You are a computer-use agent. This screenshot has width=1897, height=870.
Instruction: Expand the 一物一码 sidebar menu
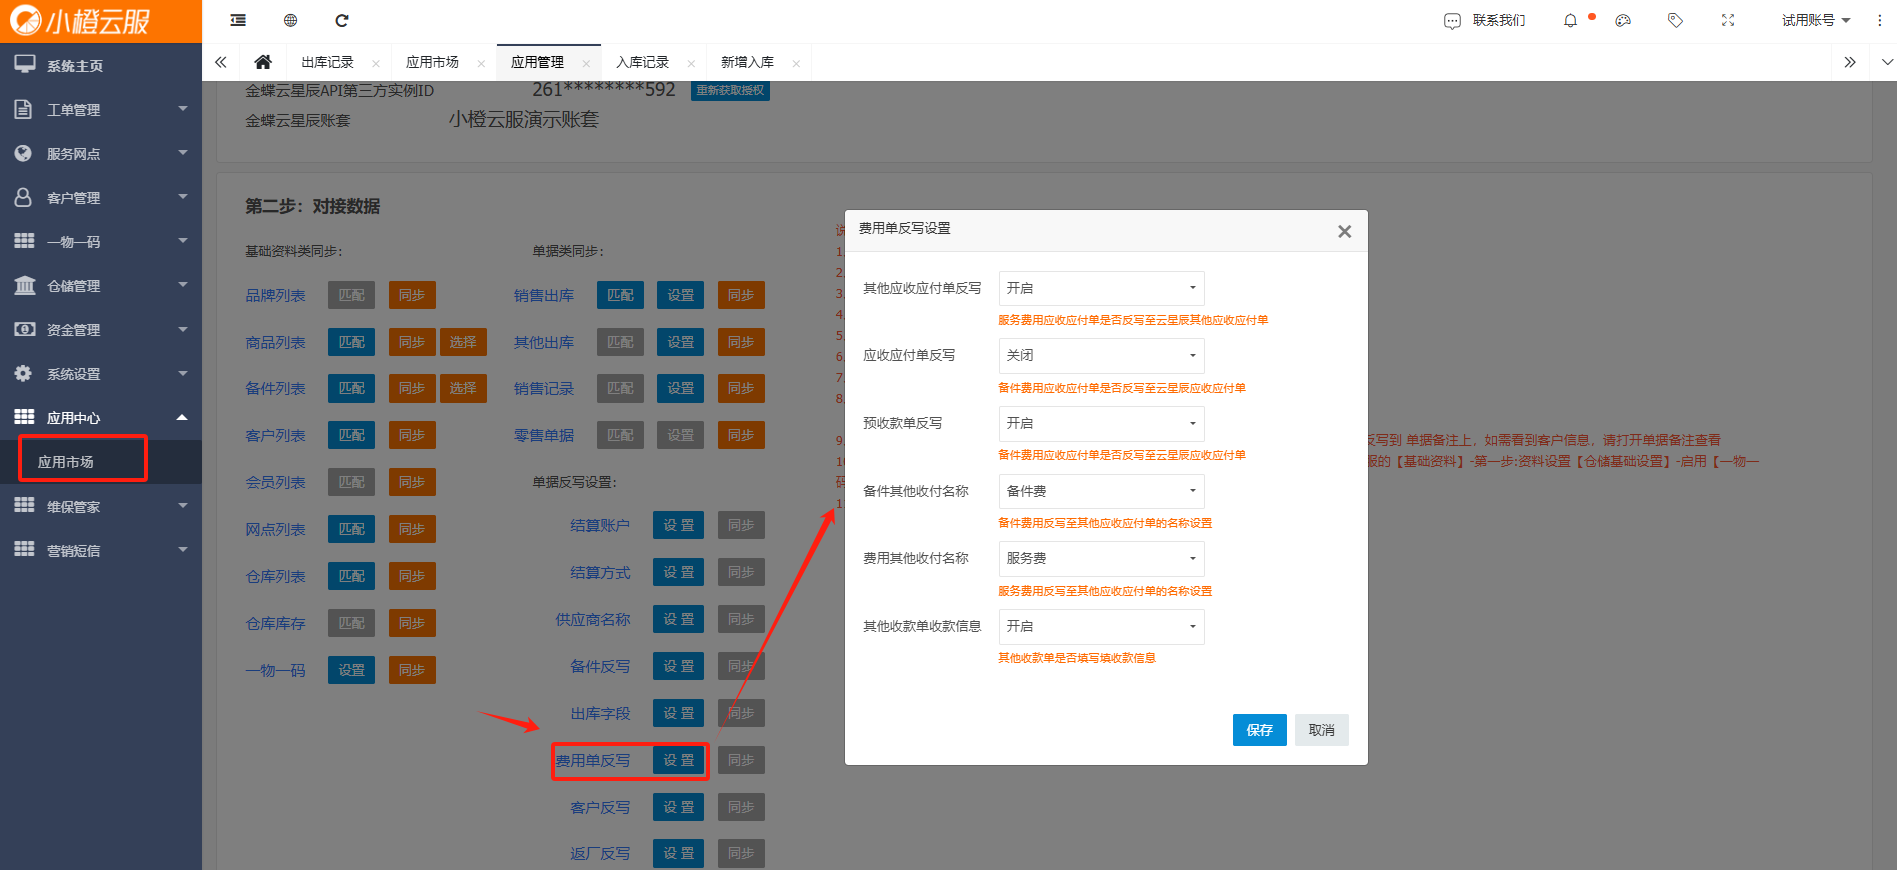click(101, 241)
